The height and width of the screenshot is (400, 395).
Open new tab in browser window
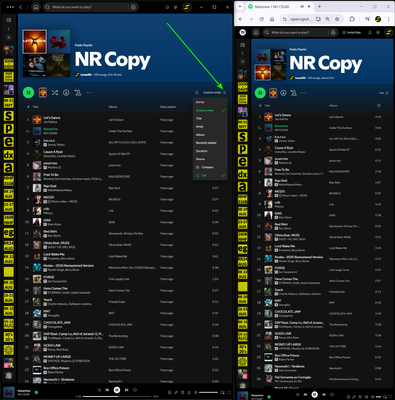(319, 6)
